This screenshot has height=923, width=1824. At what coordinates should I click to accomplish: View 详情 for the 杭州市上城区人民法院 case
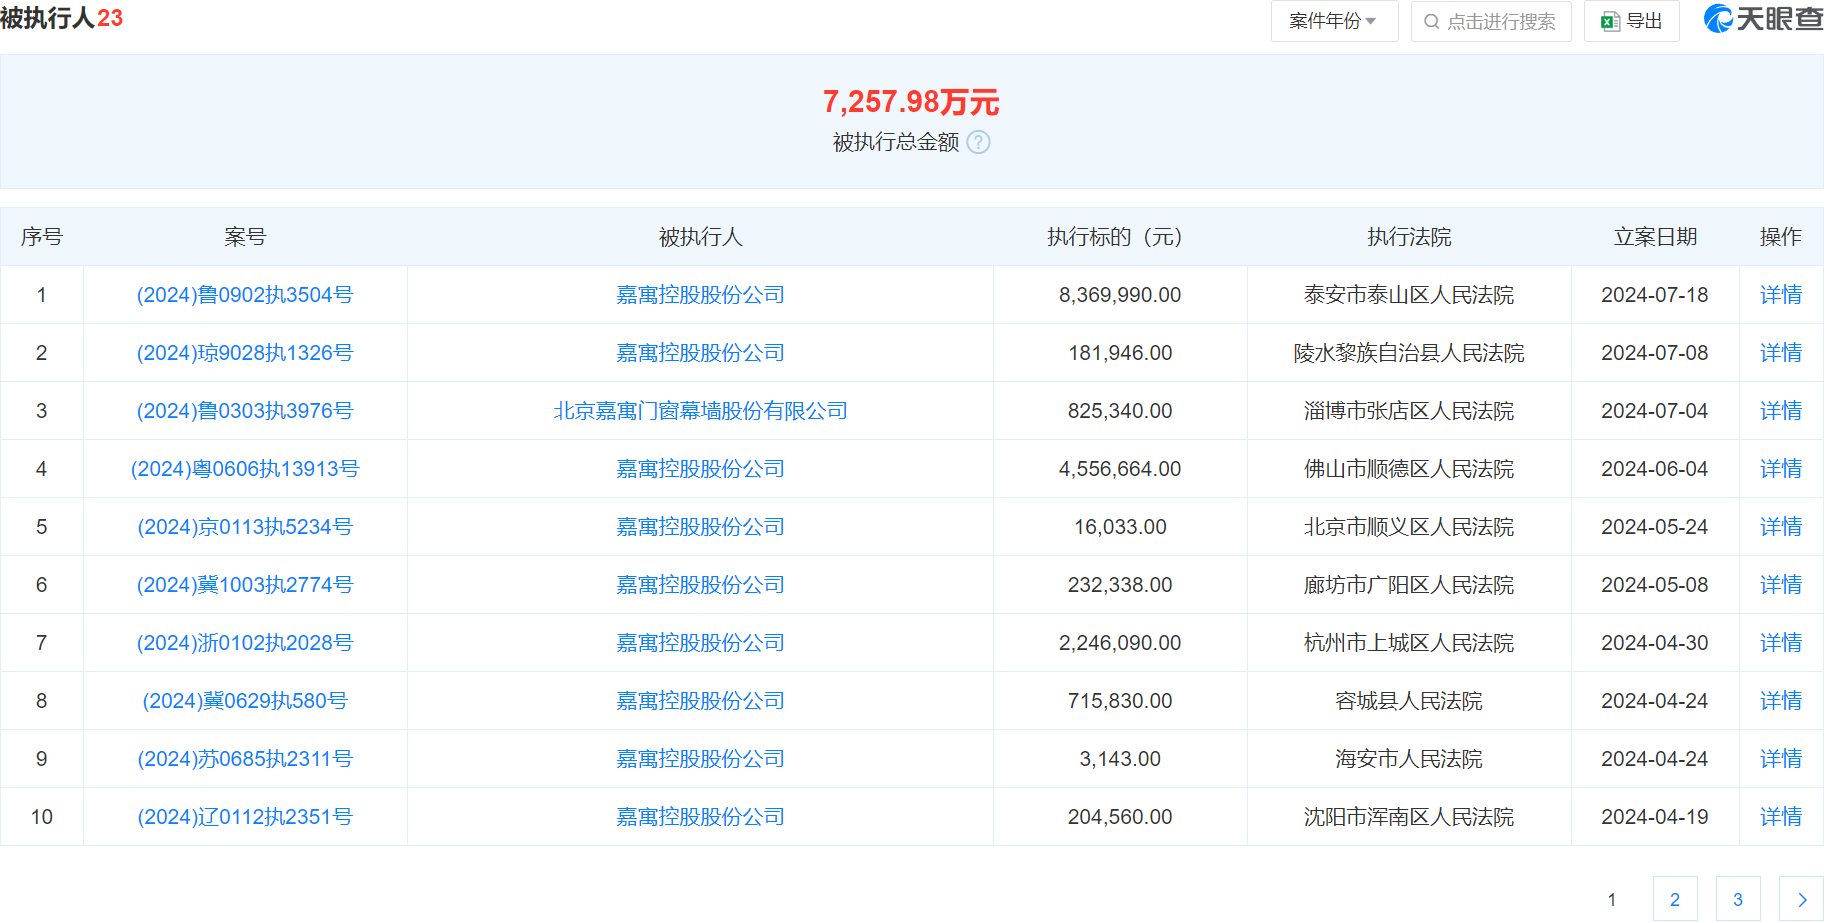[1781, 643]
